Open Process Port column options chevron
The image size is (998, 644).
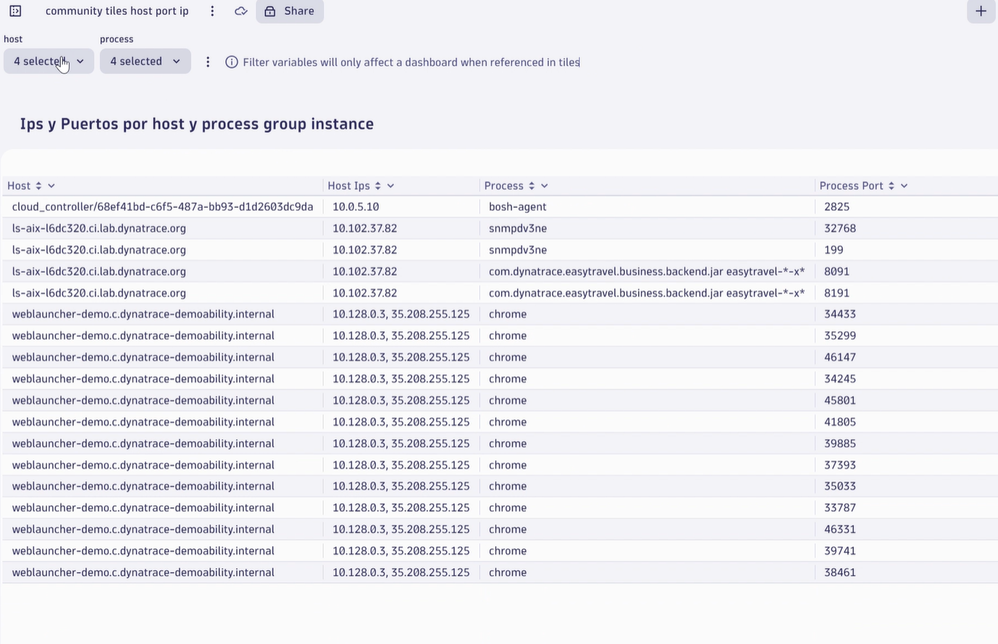pyautogui.click(x=905, y=186)
